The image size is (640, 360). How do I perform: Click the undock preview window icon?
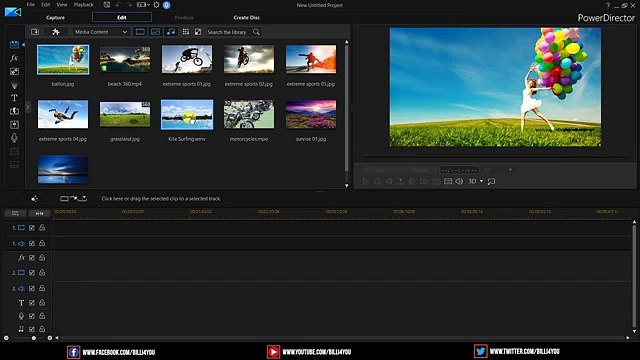click(491, 181)
